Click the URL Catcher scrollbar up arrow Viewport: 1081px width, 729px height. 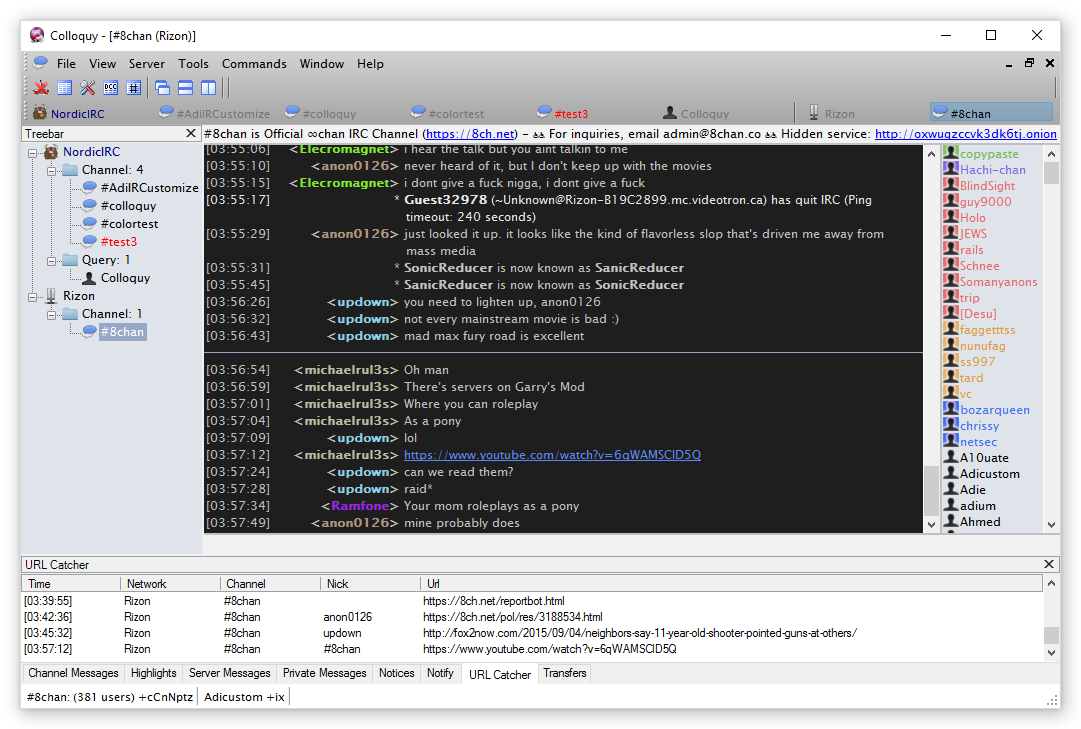pos(1051,583)
